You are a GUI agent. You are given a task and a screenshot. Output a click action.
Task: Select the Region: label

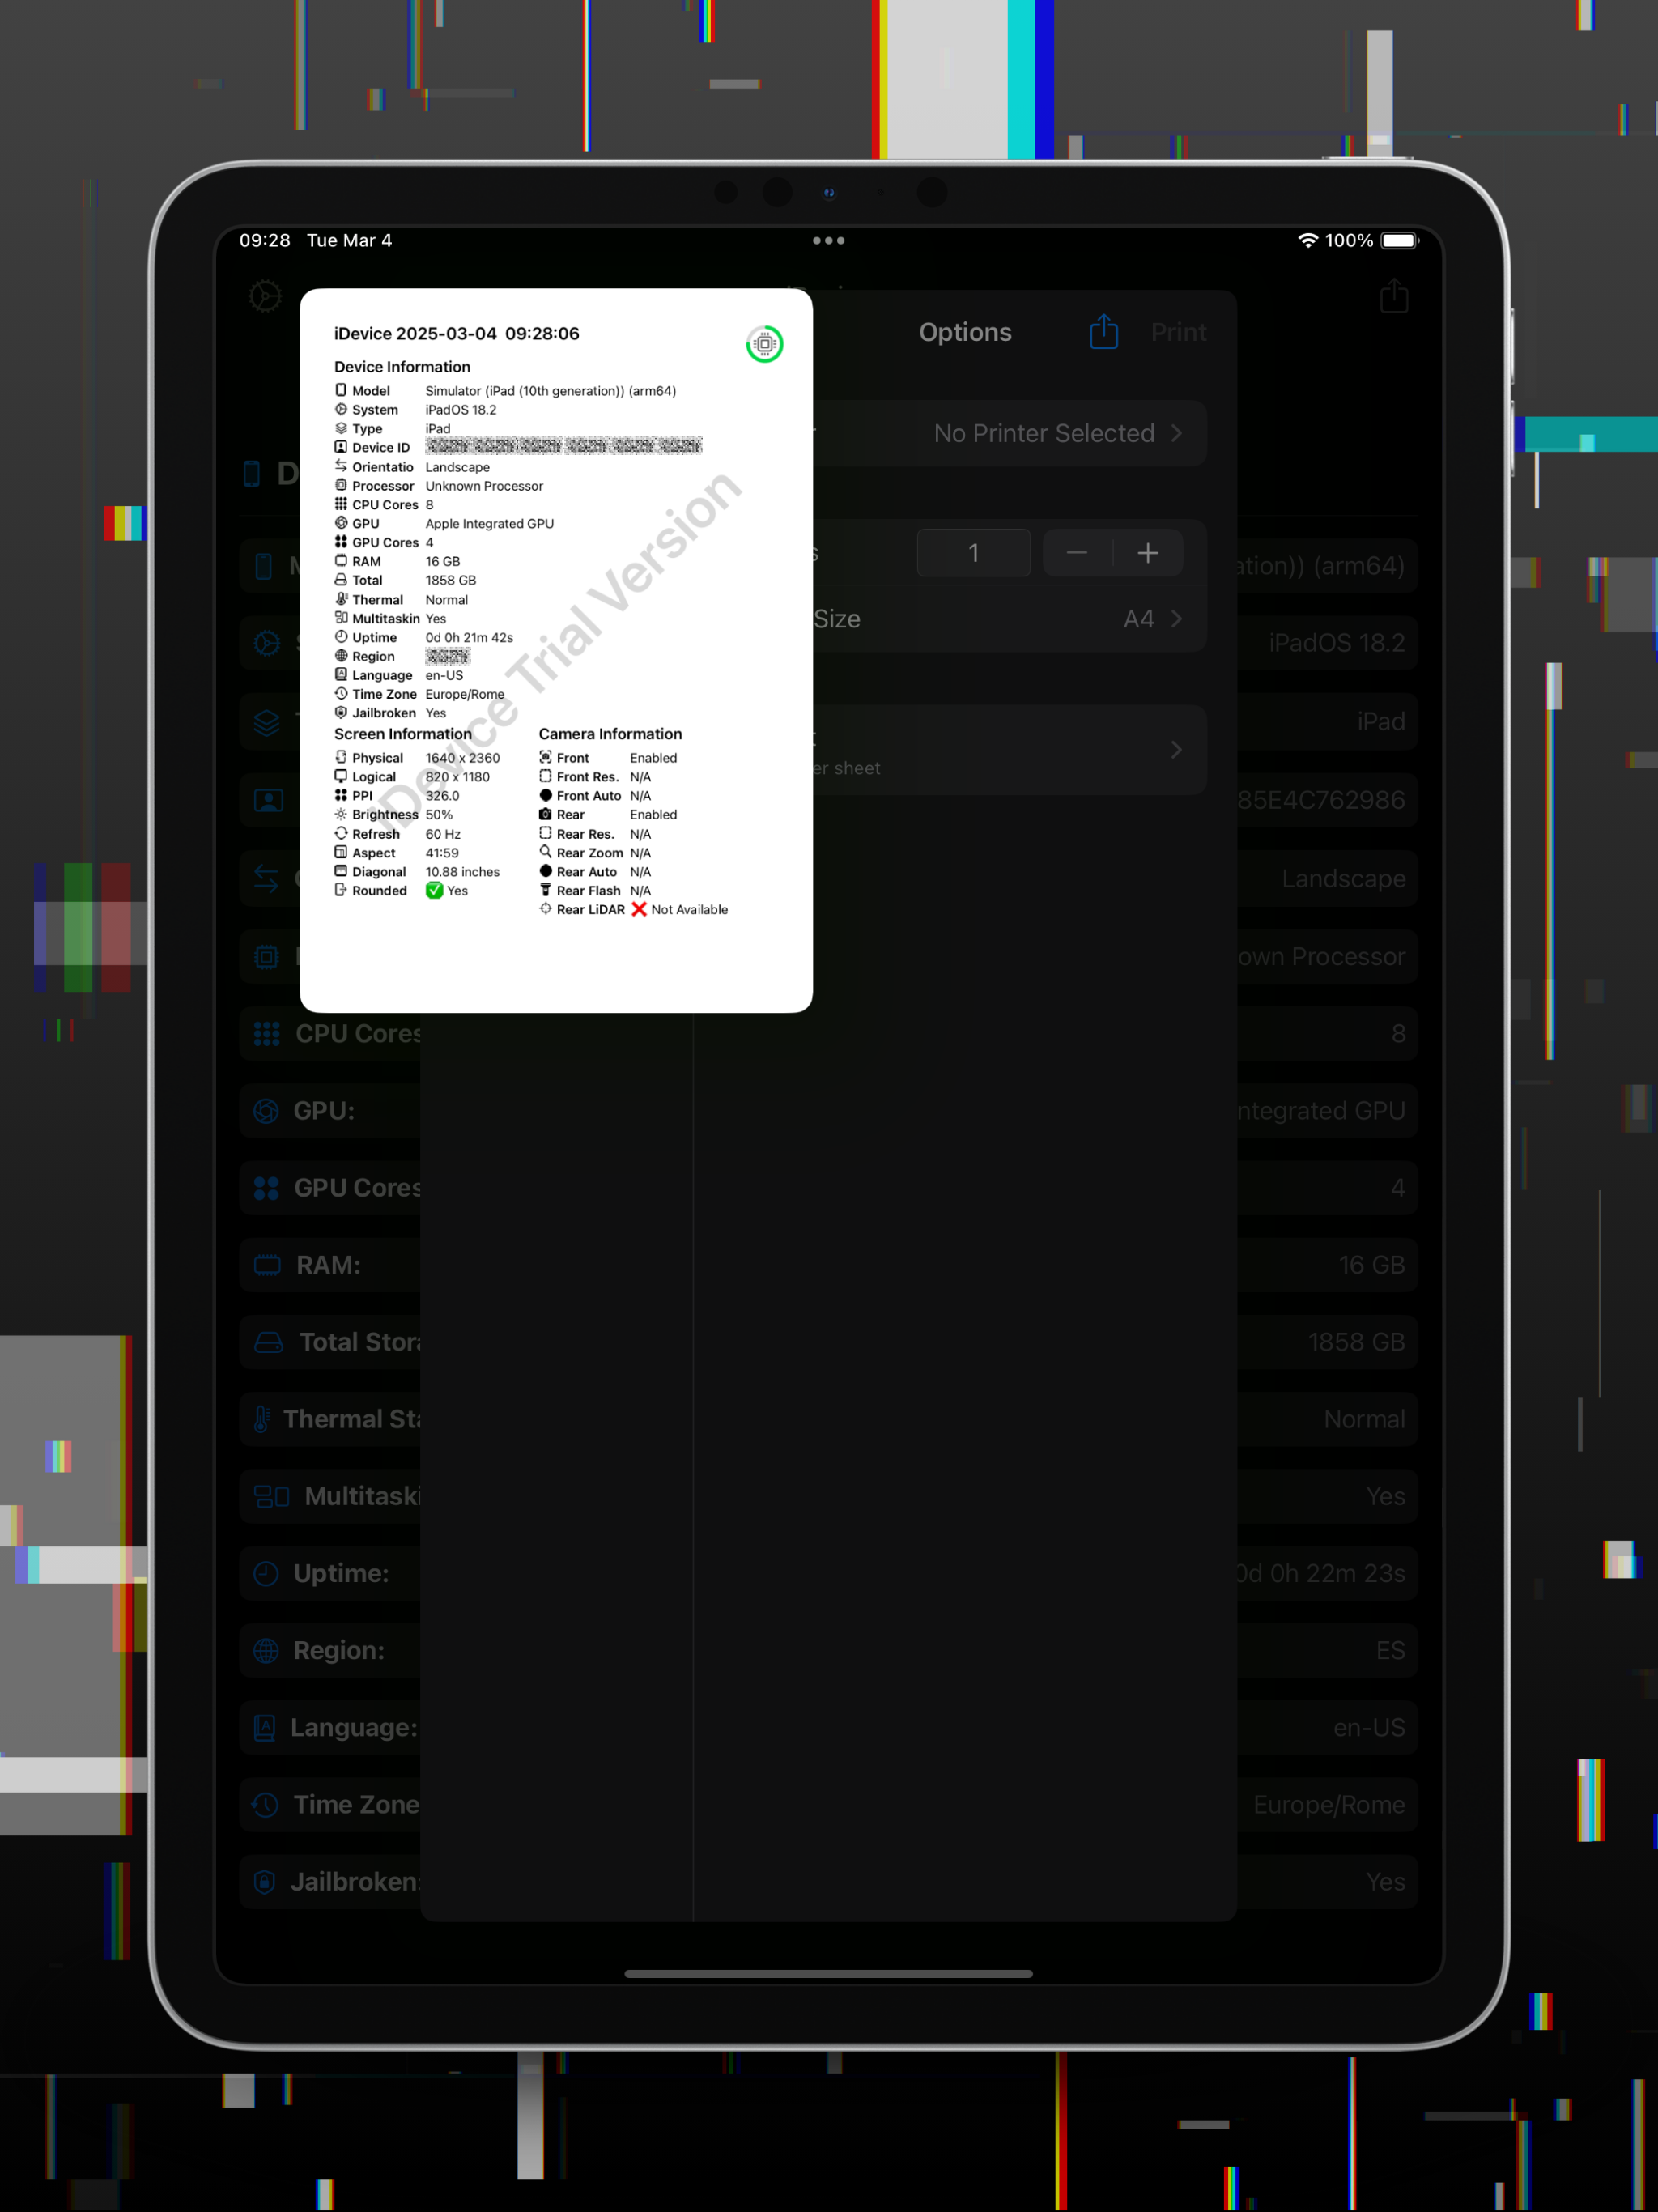pyautogui.click(x=339, y=1650)
